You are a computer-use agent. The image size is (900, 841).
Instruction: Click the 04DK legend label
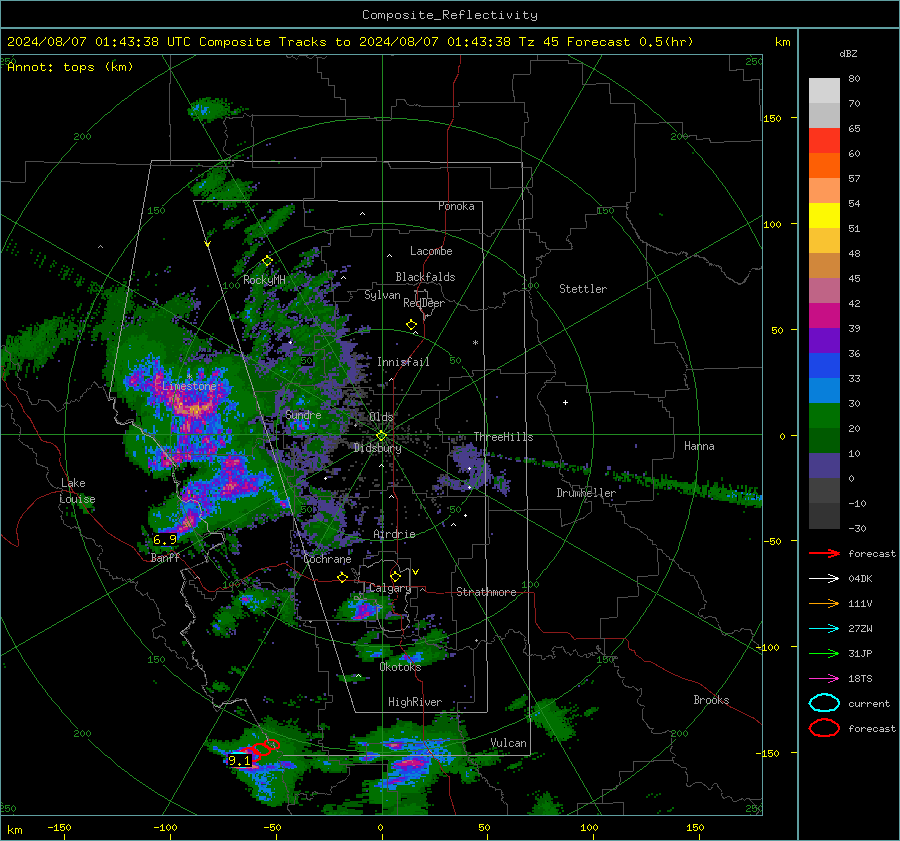tap(860, 579)
